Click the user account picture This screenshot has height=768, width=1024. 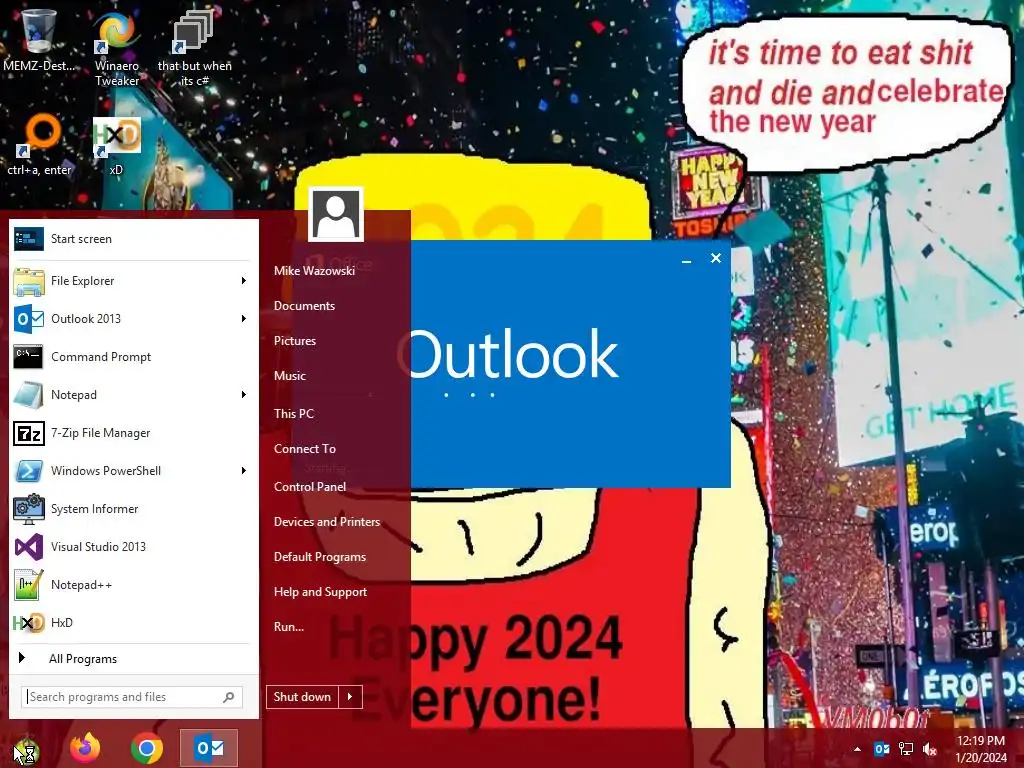(336, 214)
